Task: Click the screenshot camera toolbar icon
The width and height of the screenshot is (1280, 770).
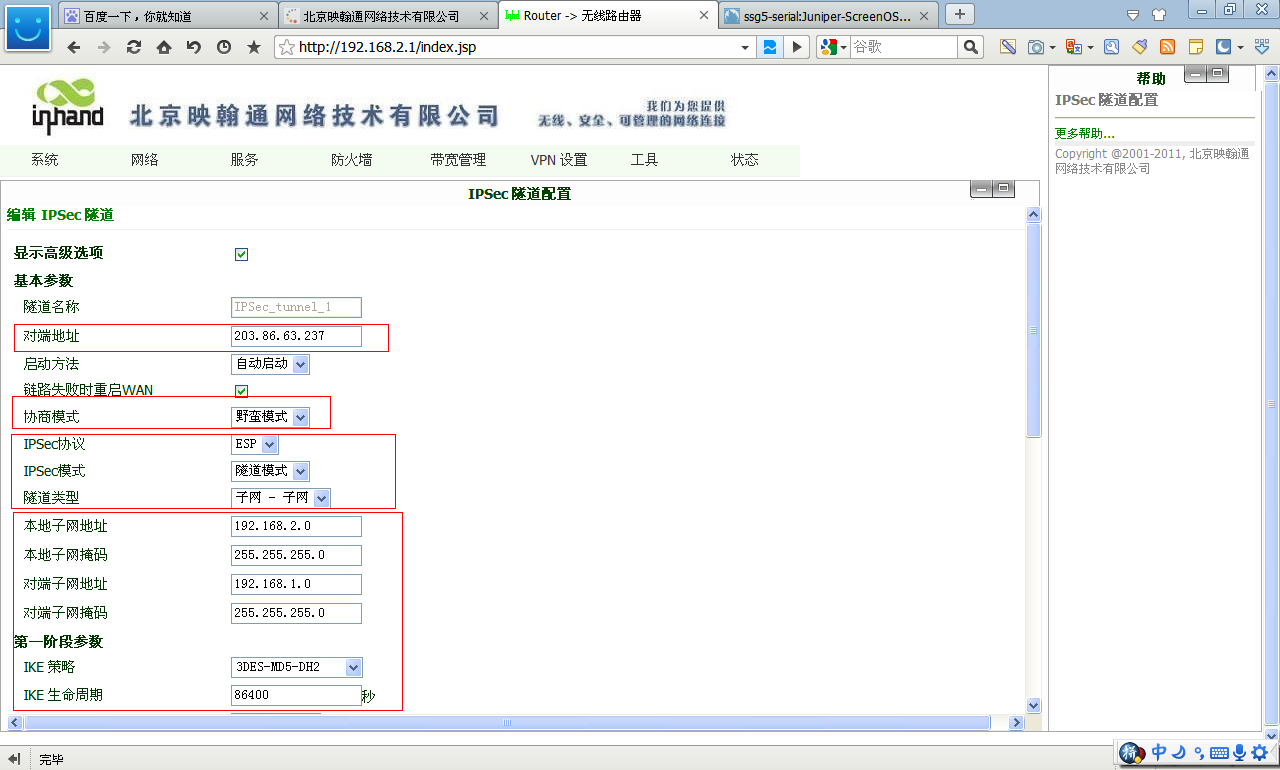Action: 1037,47
